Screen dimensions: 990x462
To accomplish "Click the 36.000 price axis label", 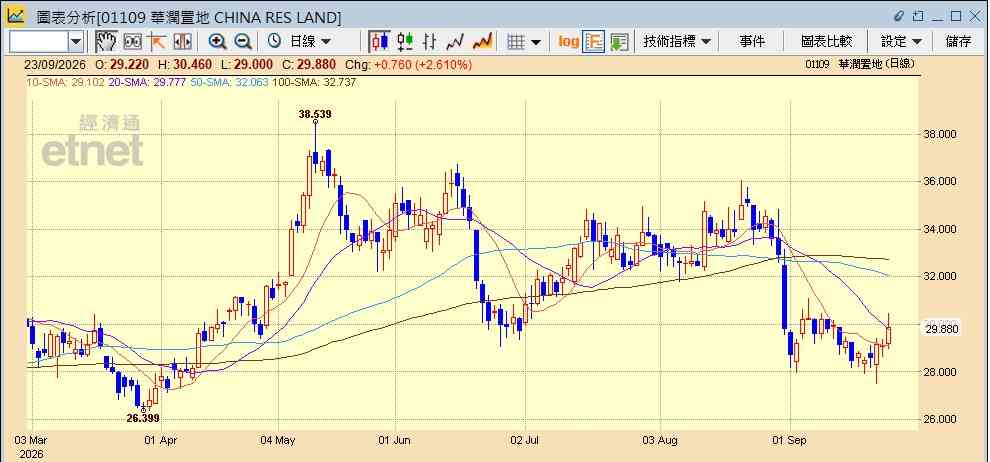I will click(x=941, y=181).
